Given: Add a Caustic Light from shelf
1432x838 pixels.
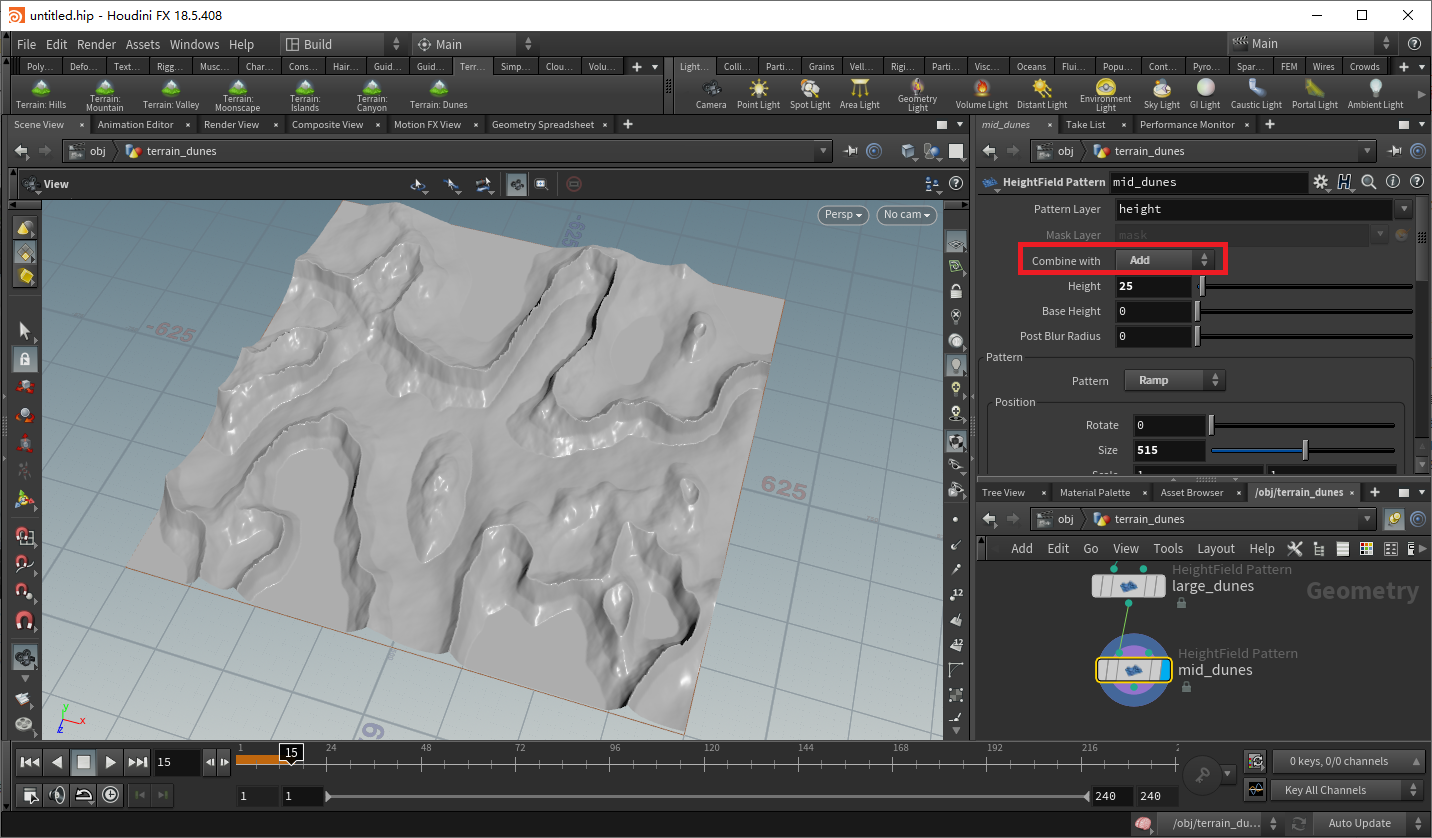Looking at the screenshot, I should pos(1256,96).
